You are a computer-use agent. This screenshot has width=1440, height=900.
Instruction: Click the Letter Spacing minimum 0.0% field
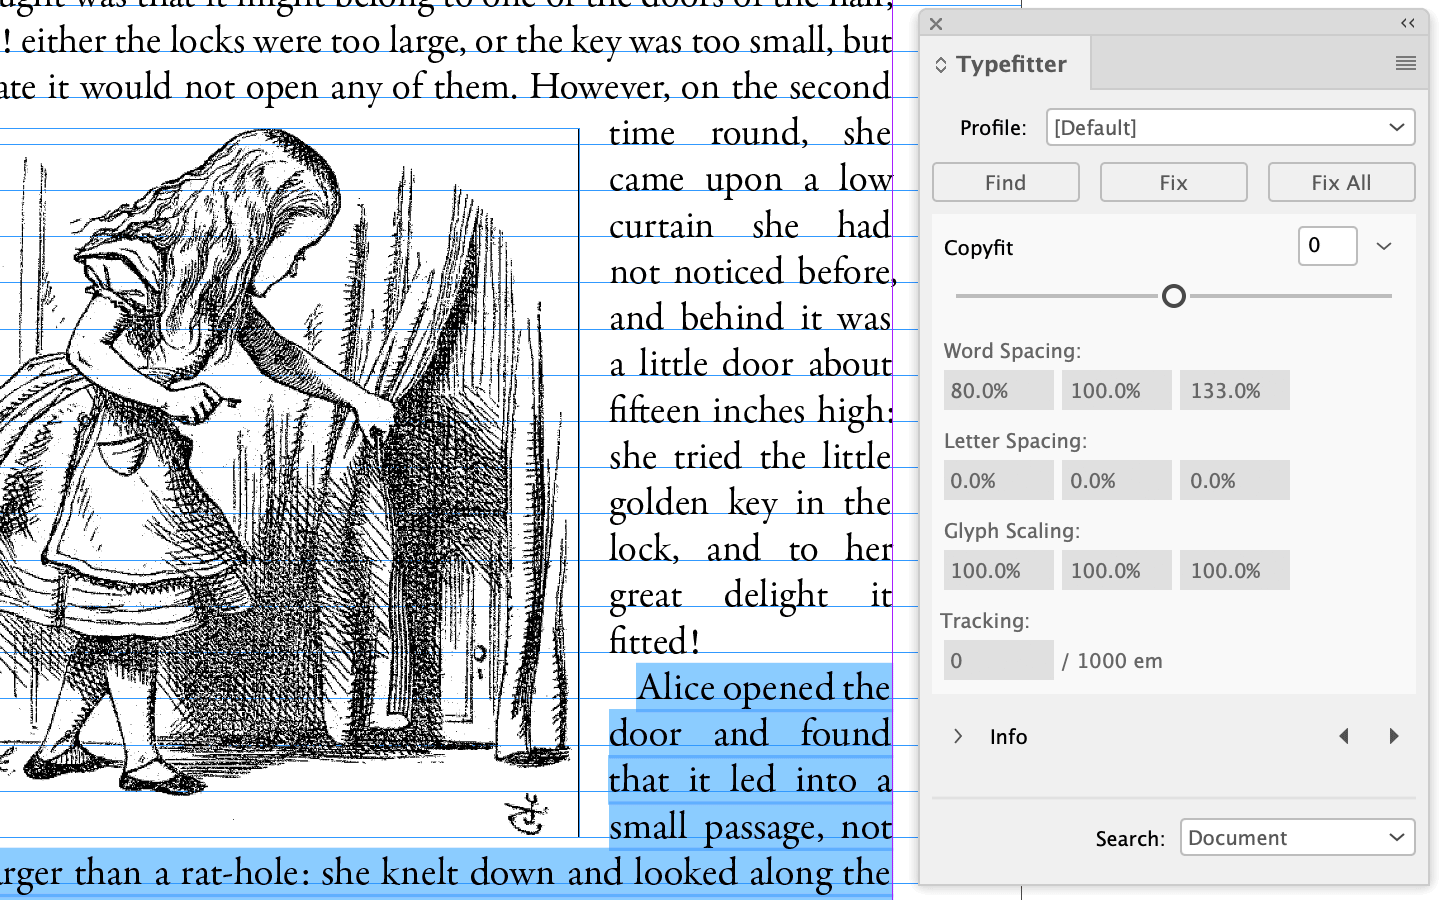tap(998, 480)
